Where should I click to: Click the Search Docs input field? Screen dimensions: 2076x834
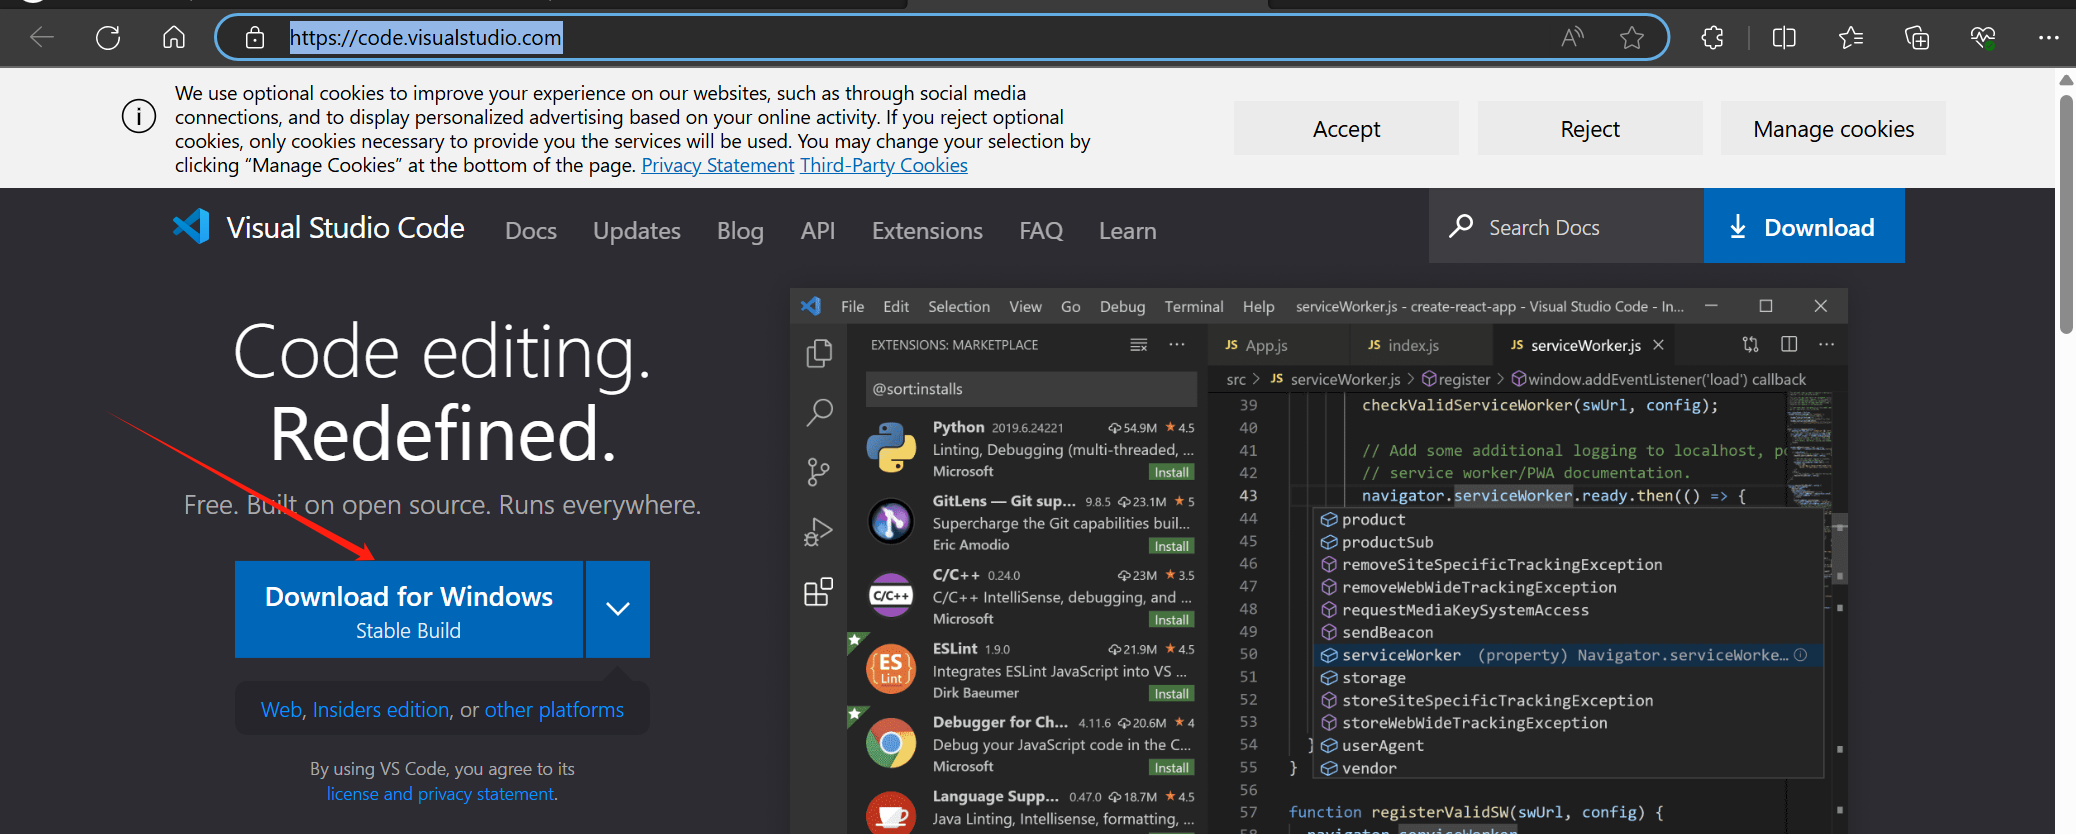1566,226
